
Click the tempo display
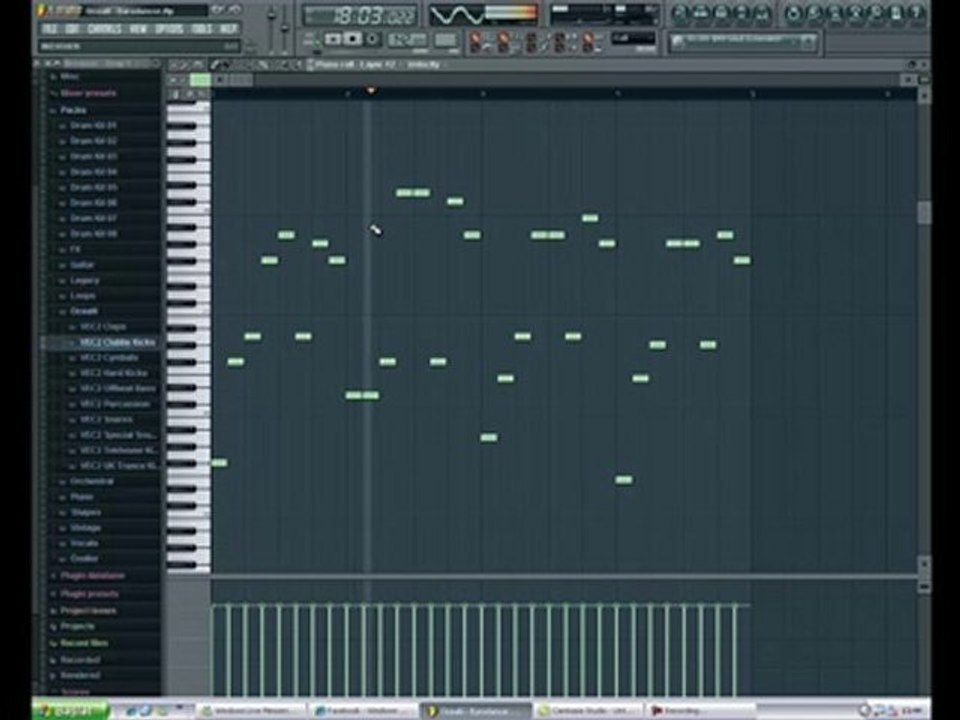(x=407, y=40)
